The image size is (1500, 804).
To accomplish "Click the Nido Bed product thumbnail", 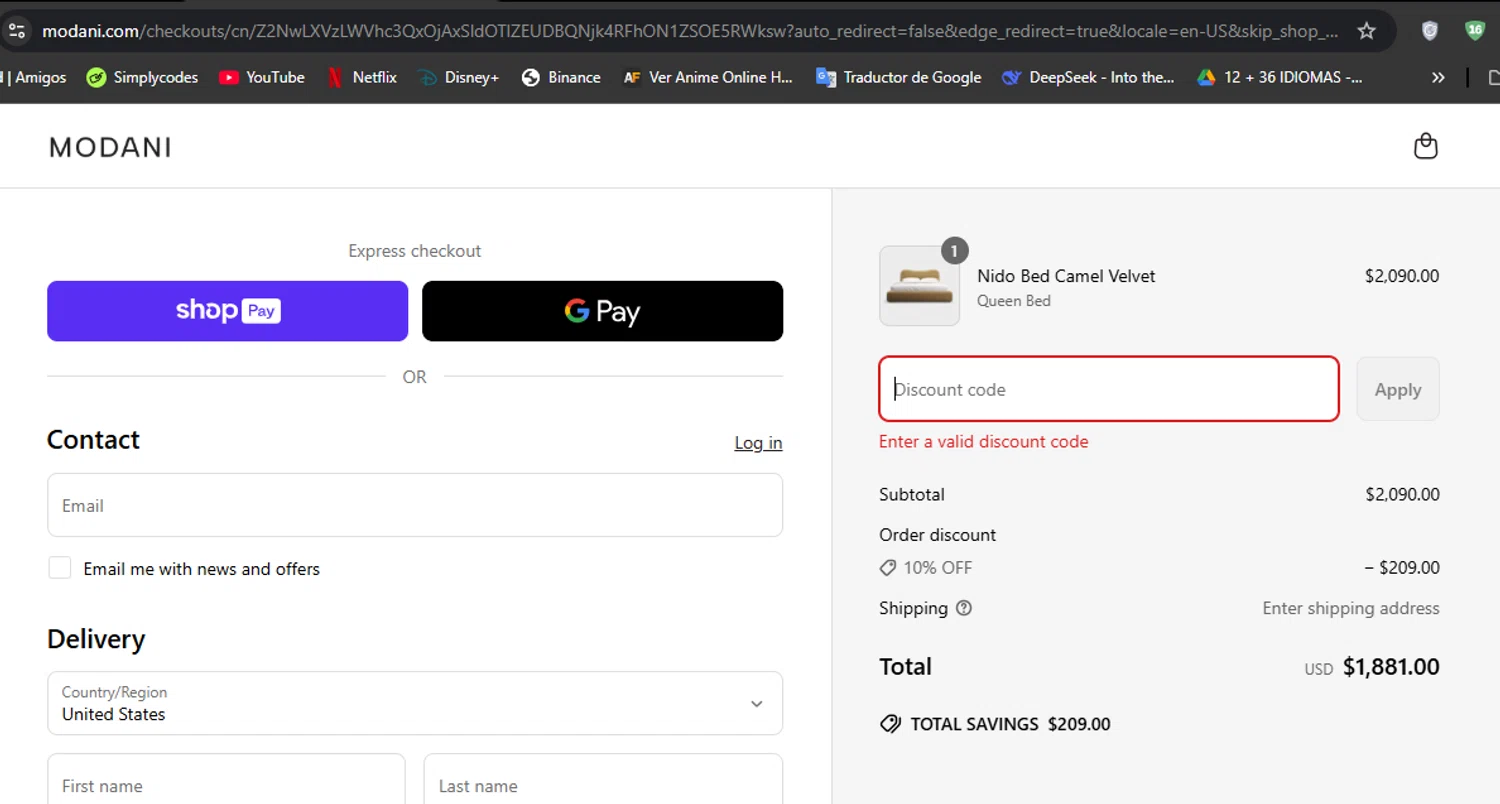I will pos(919,286).
